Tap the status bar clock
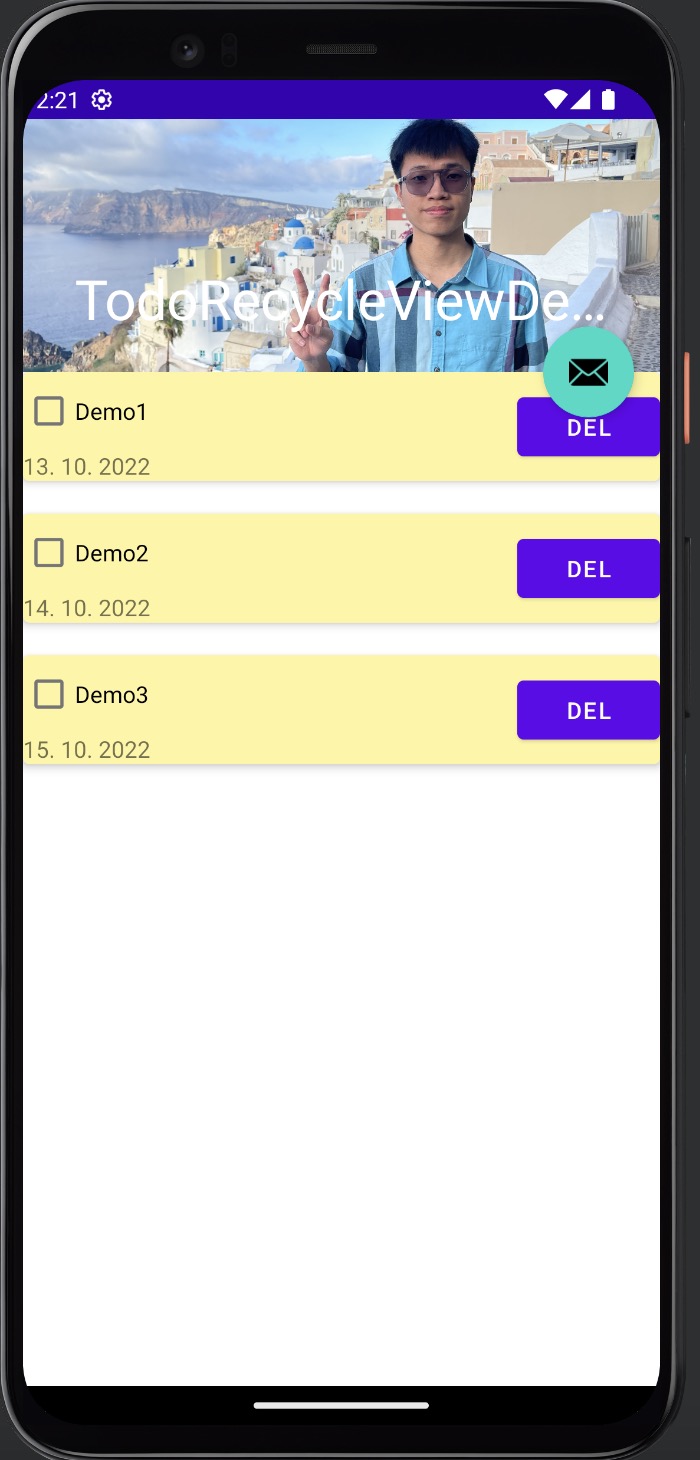 [x=58, y=100]
